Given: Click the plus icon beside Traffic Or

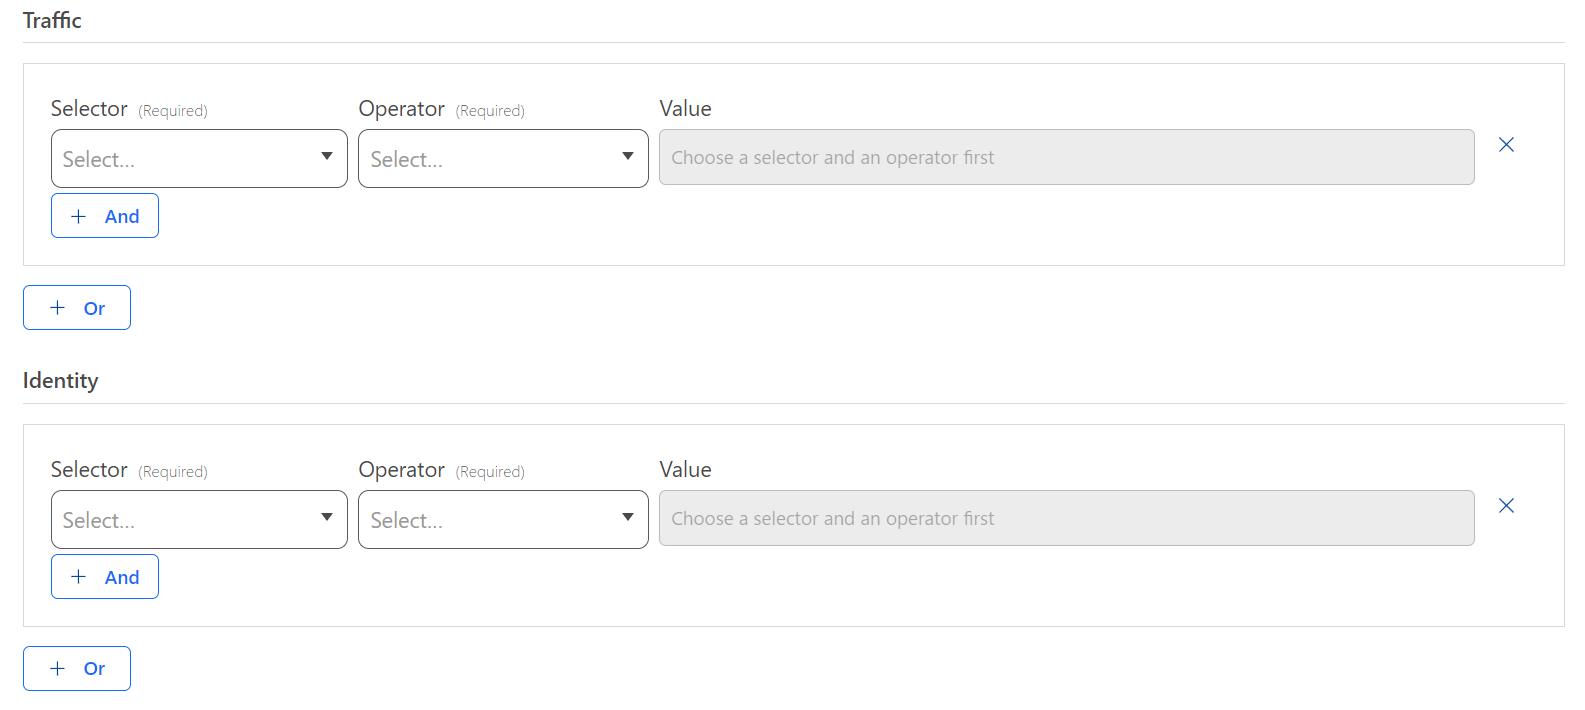Looking at the screenshot, I should pyautogui.click(x=58, y=308).
